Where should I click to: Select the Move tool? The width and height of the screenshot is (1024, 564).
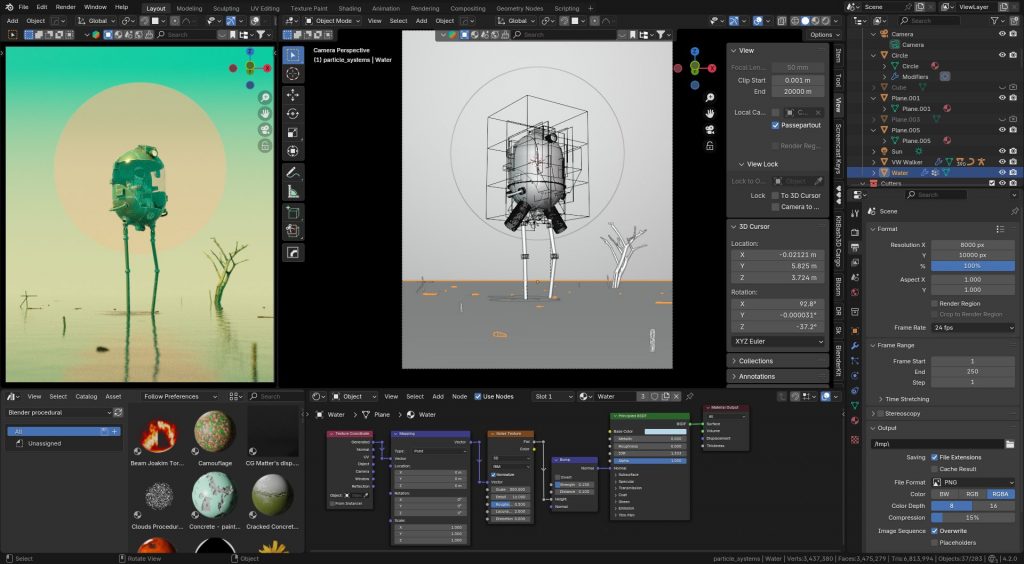[x=293, y=95]
